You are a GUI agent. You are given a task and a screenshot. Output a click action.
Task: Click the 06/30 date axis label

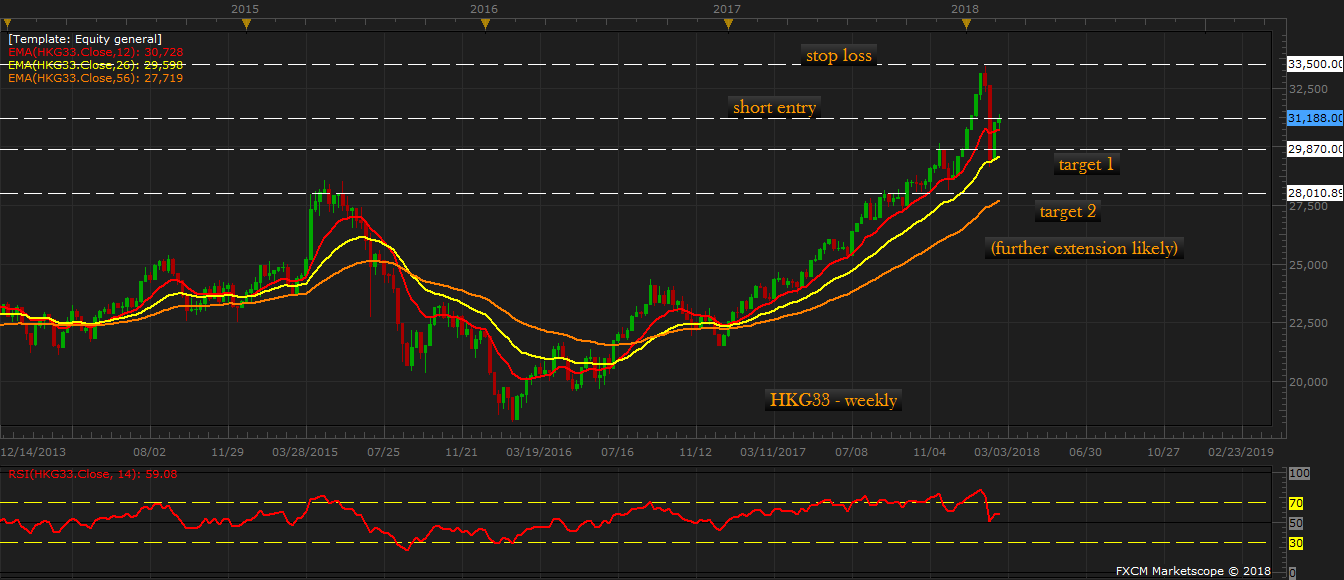(x=1085, y=452)
